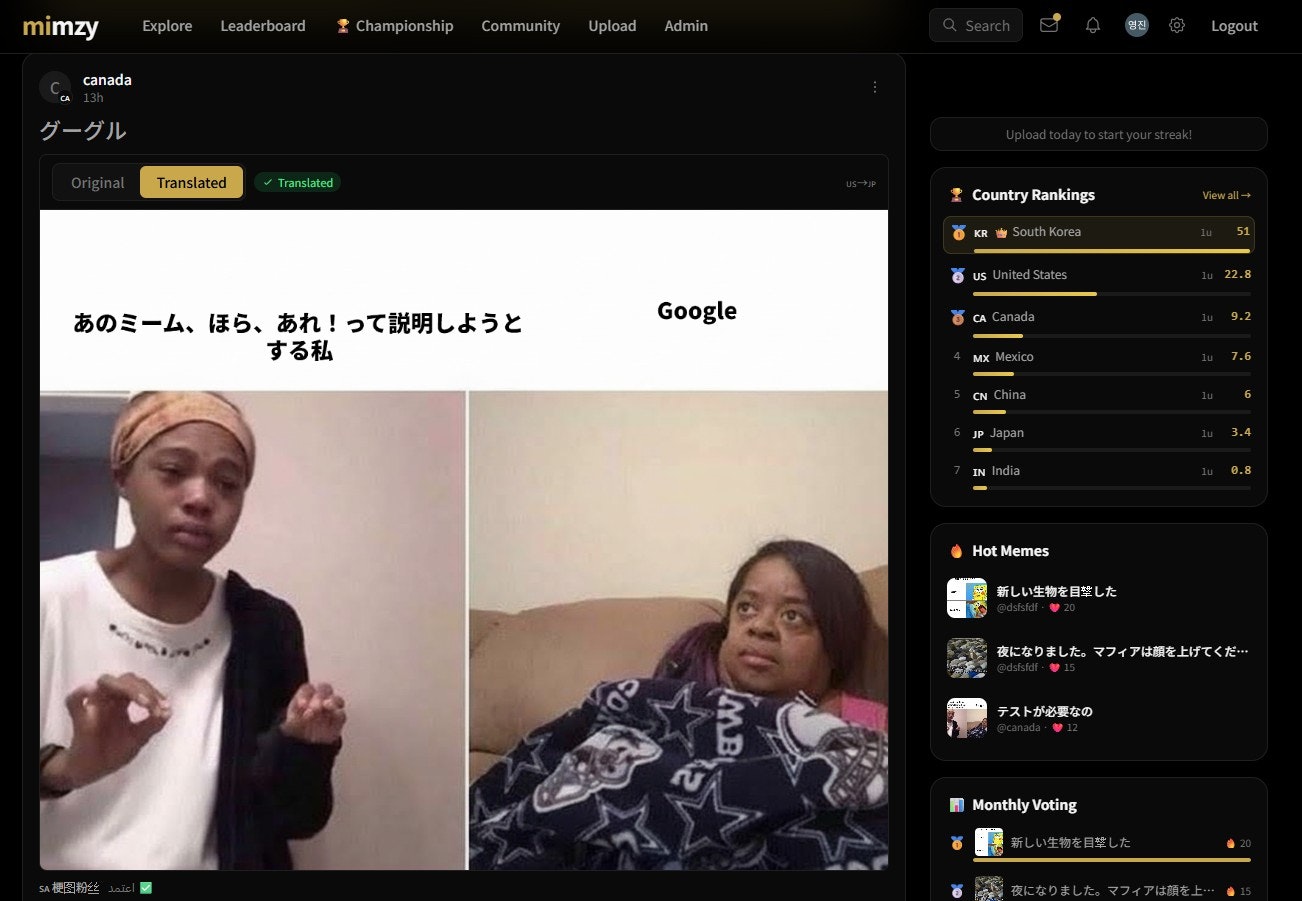Open the mail inbox icon
1302x901 pixels.
click(1048, 25)
